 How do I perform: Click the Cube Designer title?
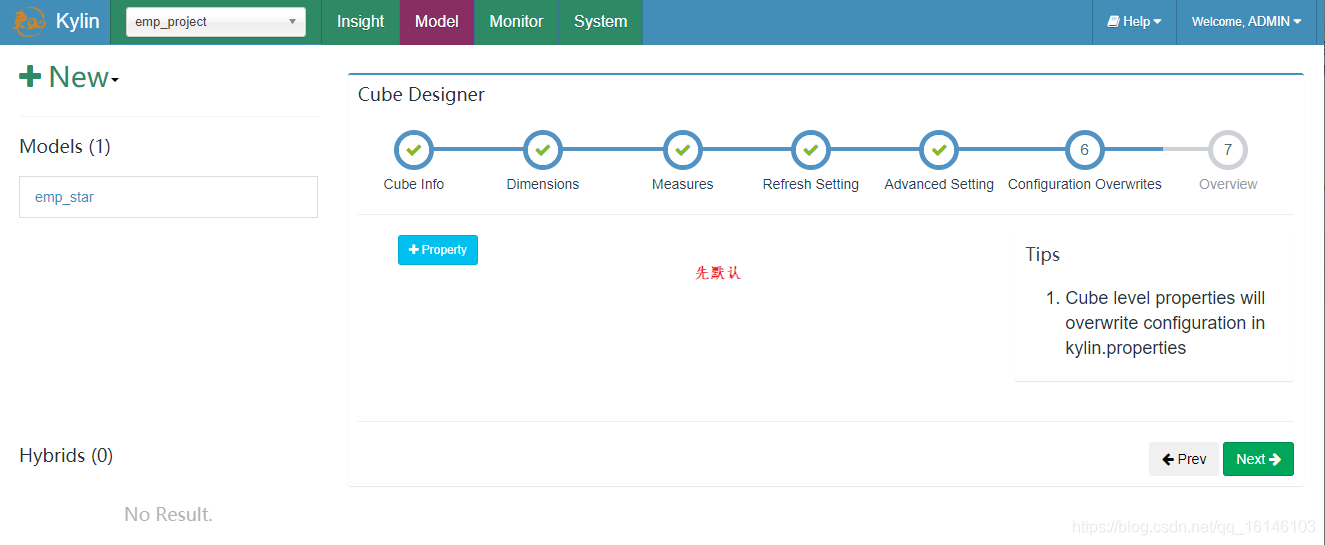coord(421,95)
